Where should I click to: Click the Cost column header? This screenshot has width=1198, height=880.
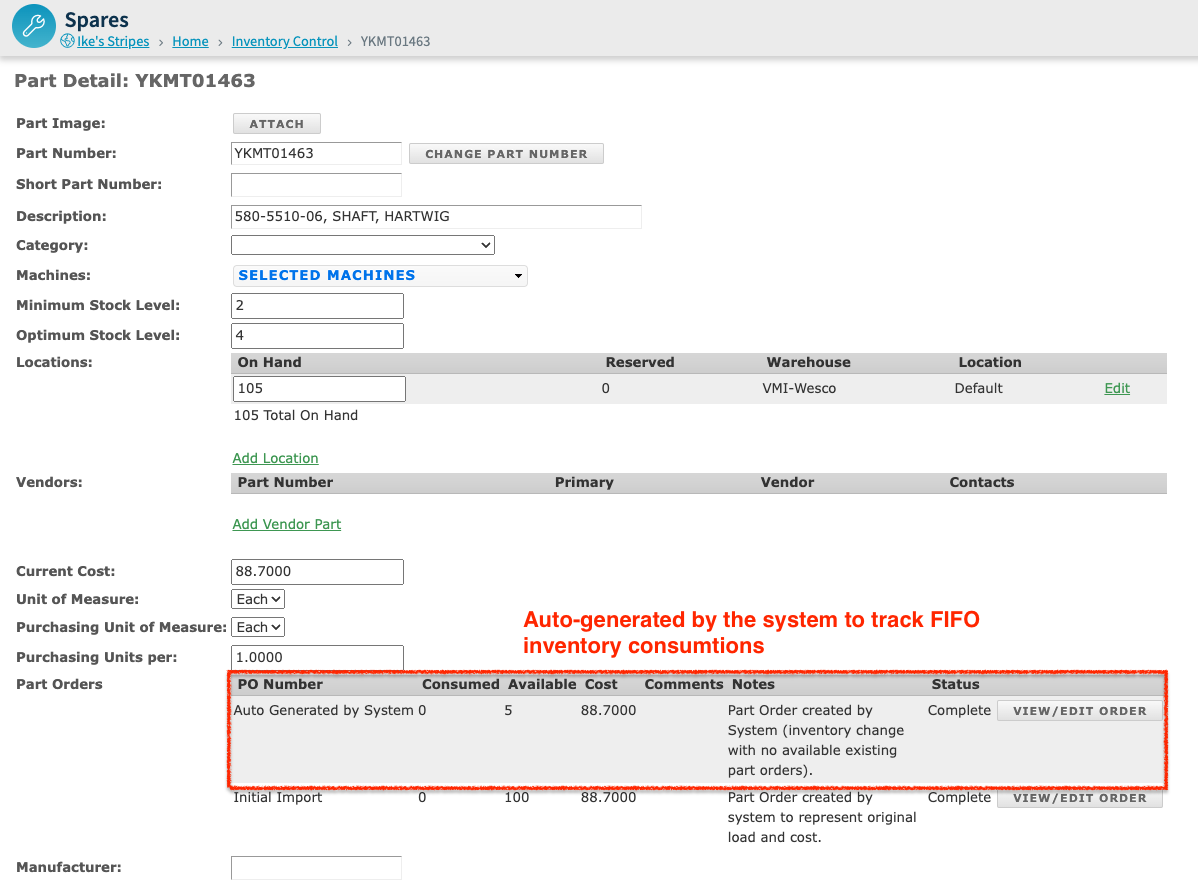pyautogui.click(x=601, y=684)
